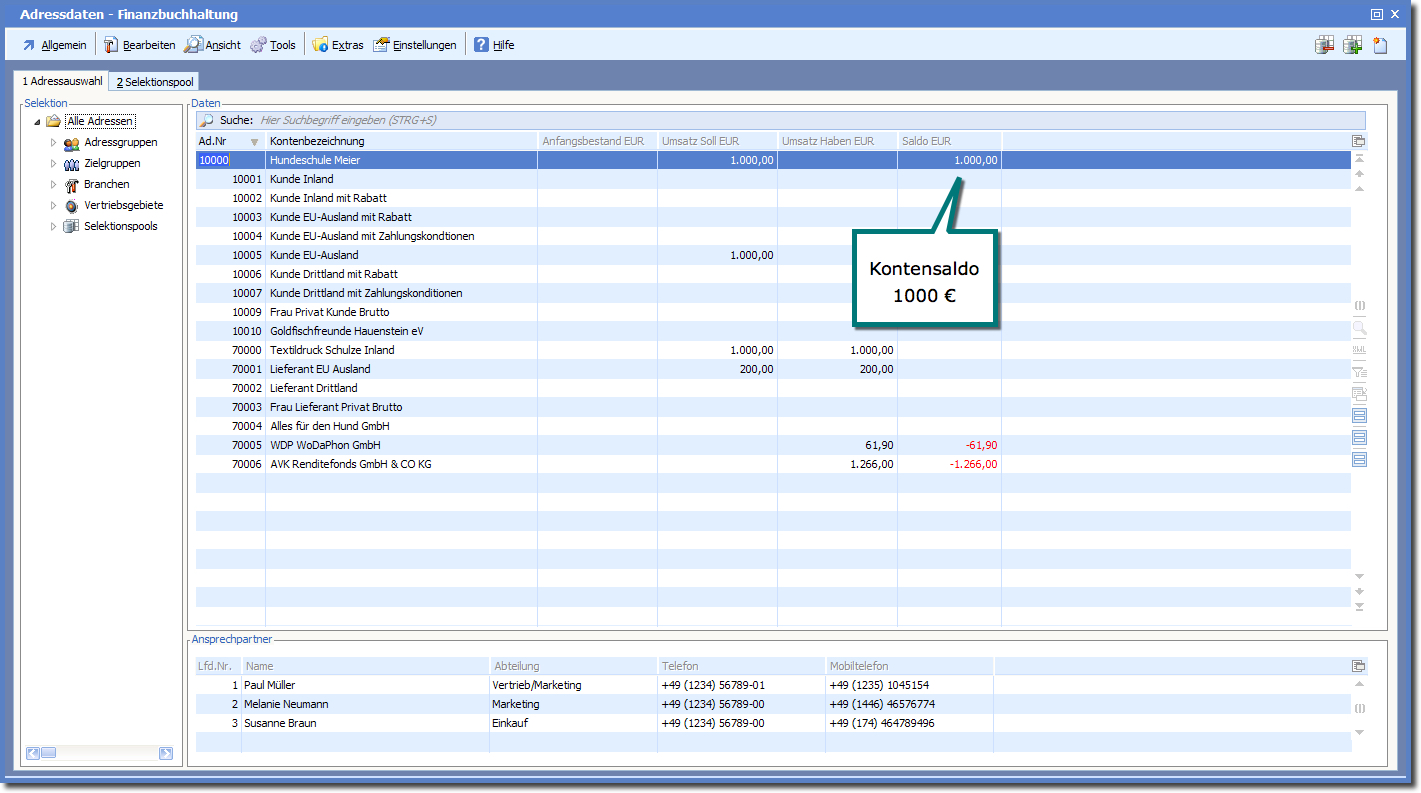Click the Vertriebsgebiete target icon in the tree

71,206
